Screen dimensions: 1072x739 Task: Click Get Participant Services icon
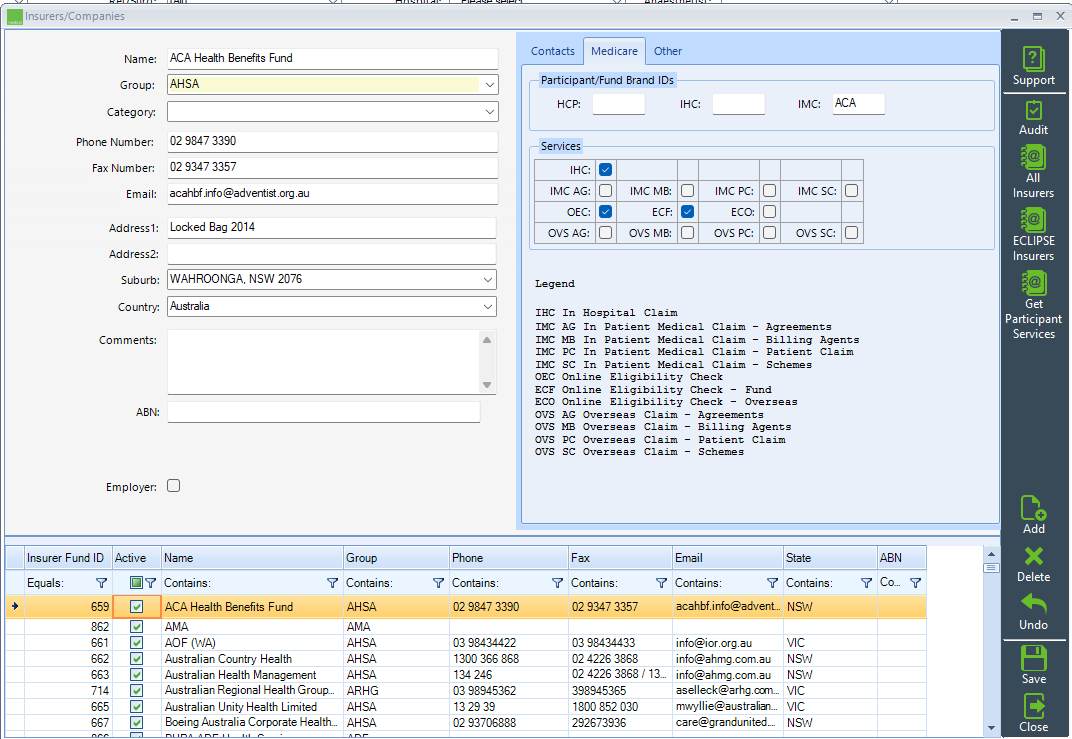[1033, 305]
